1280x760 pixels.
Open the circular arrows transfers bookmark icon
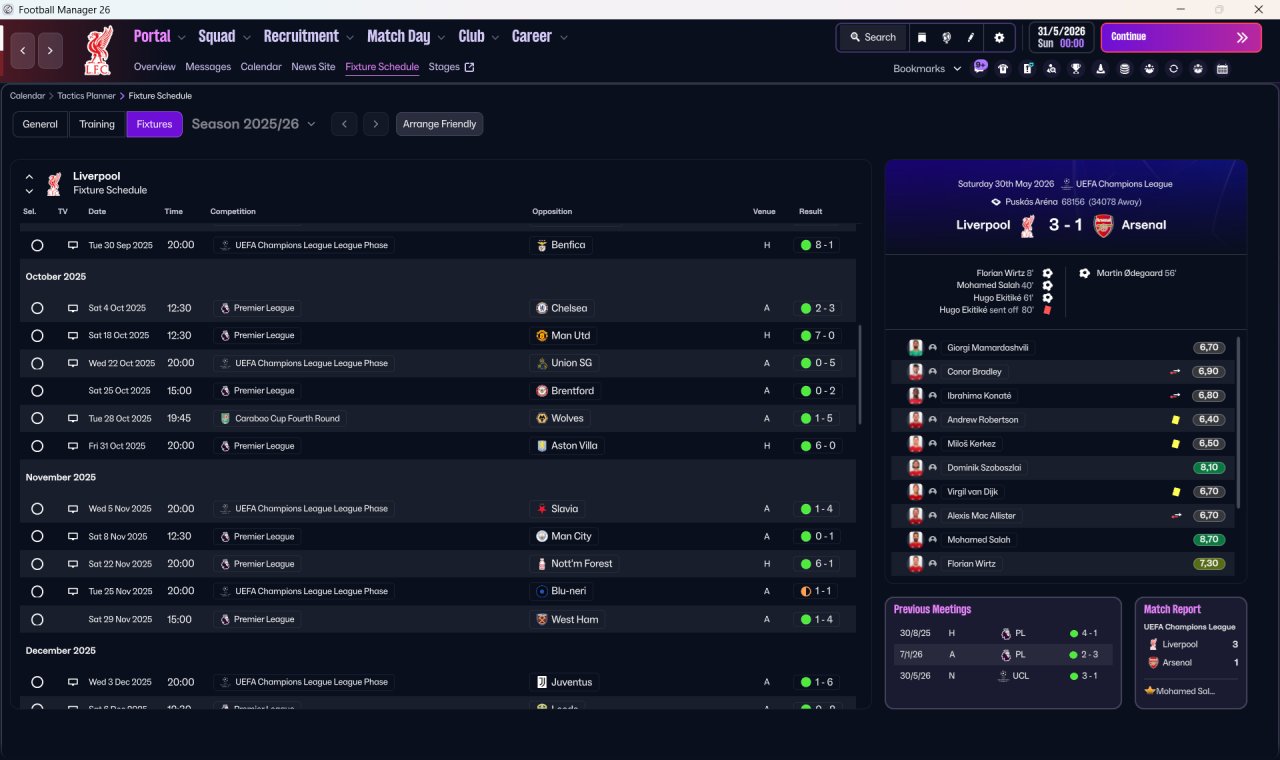[x=1173, y=69]
